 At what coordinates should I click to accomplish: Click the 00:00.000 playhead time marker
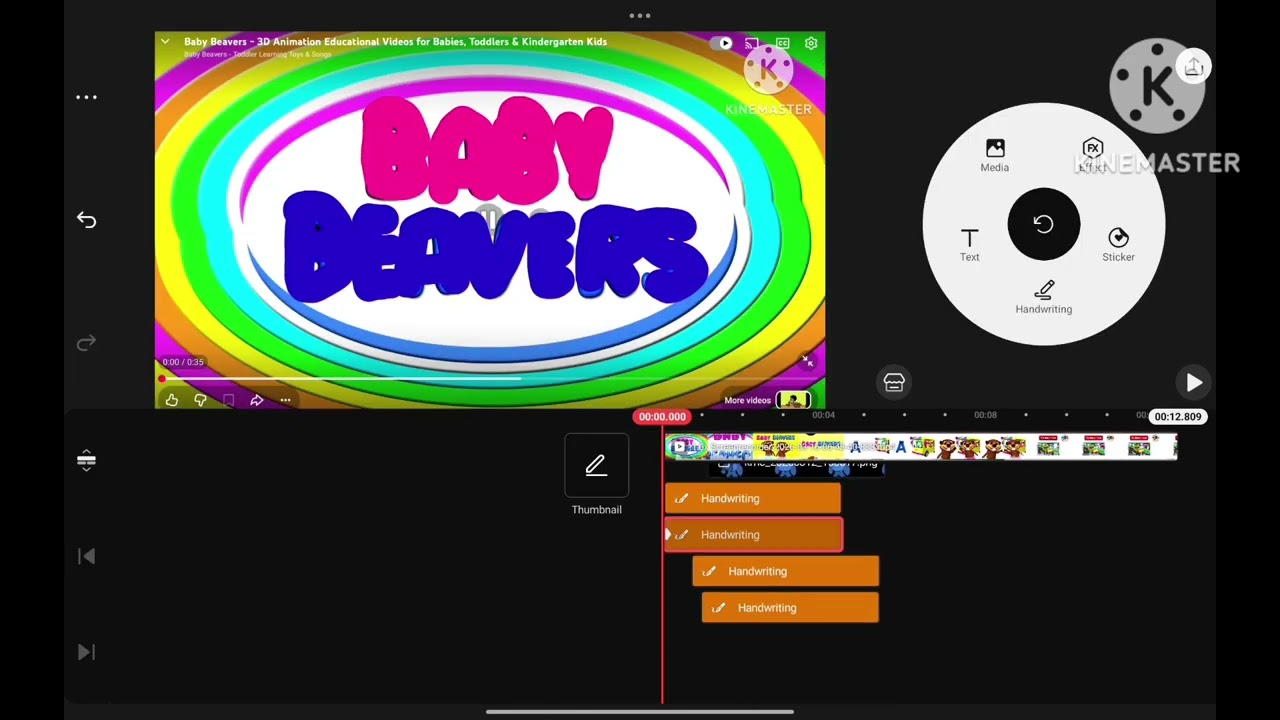pyautogui.click(x=662, y=416)
